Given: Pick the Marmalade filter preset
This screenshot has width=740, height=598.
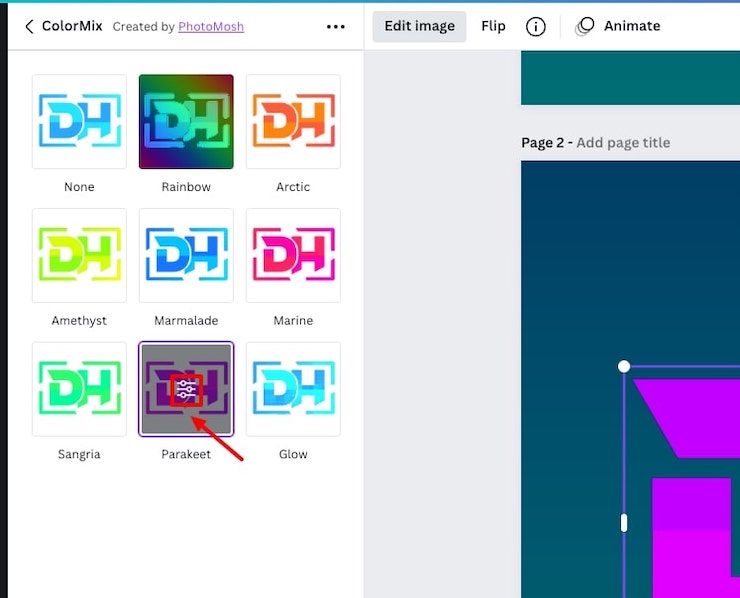Looking at the screenshot, I should pos(186,256).
